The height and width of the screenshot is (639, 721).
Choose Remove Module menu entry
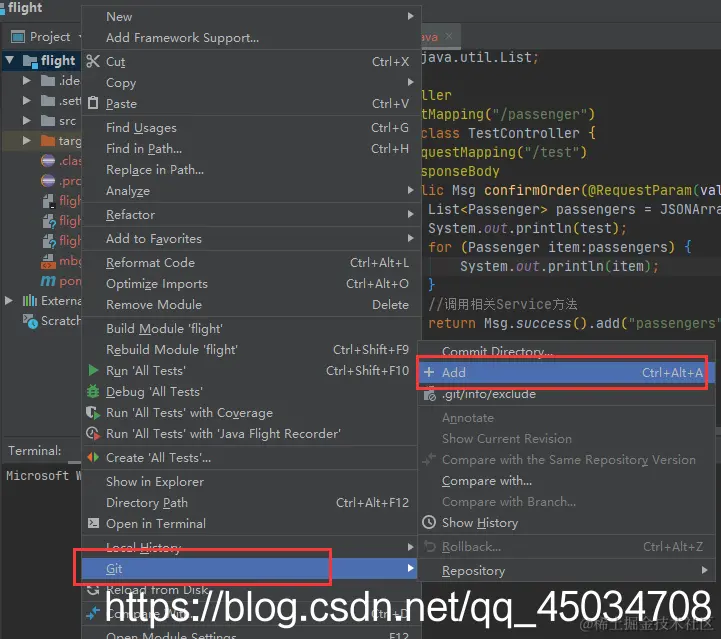point(249,305)
